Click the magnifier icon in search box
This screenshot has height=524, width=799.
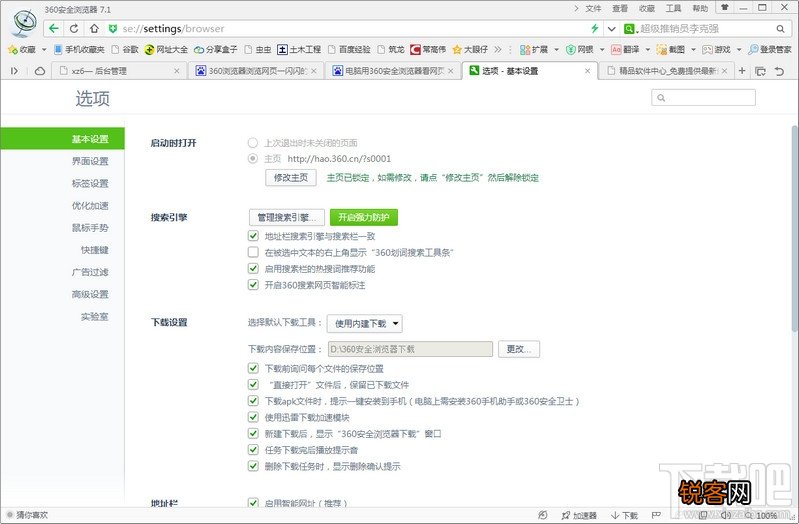pyautogui.click(x=780, y=29)
